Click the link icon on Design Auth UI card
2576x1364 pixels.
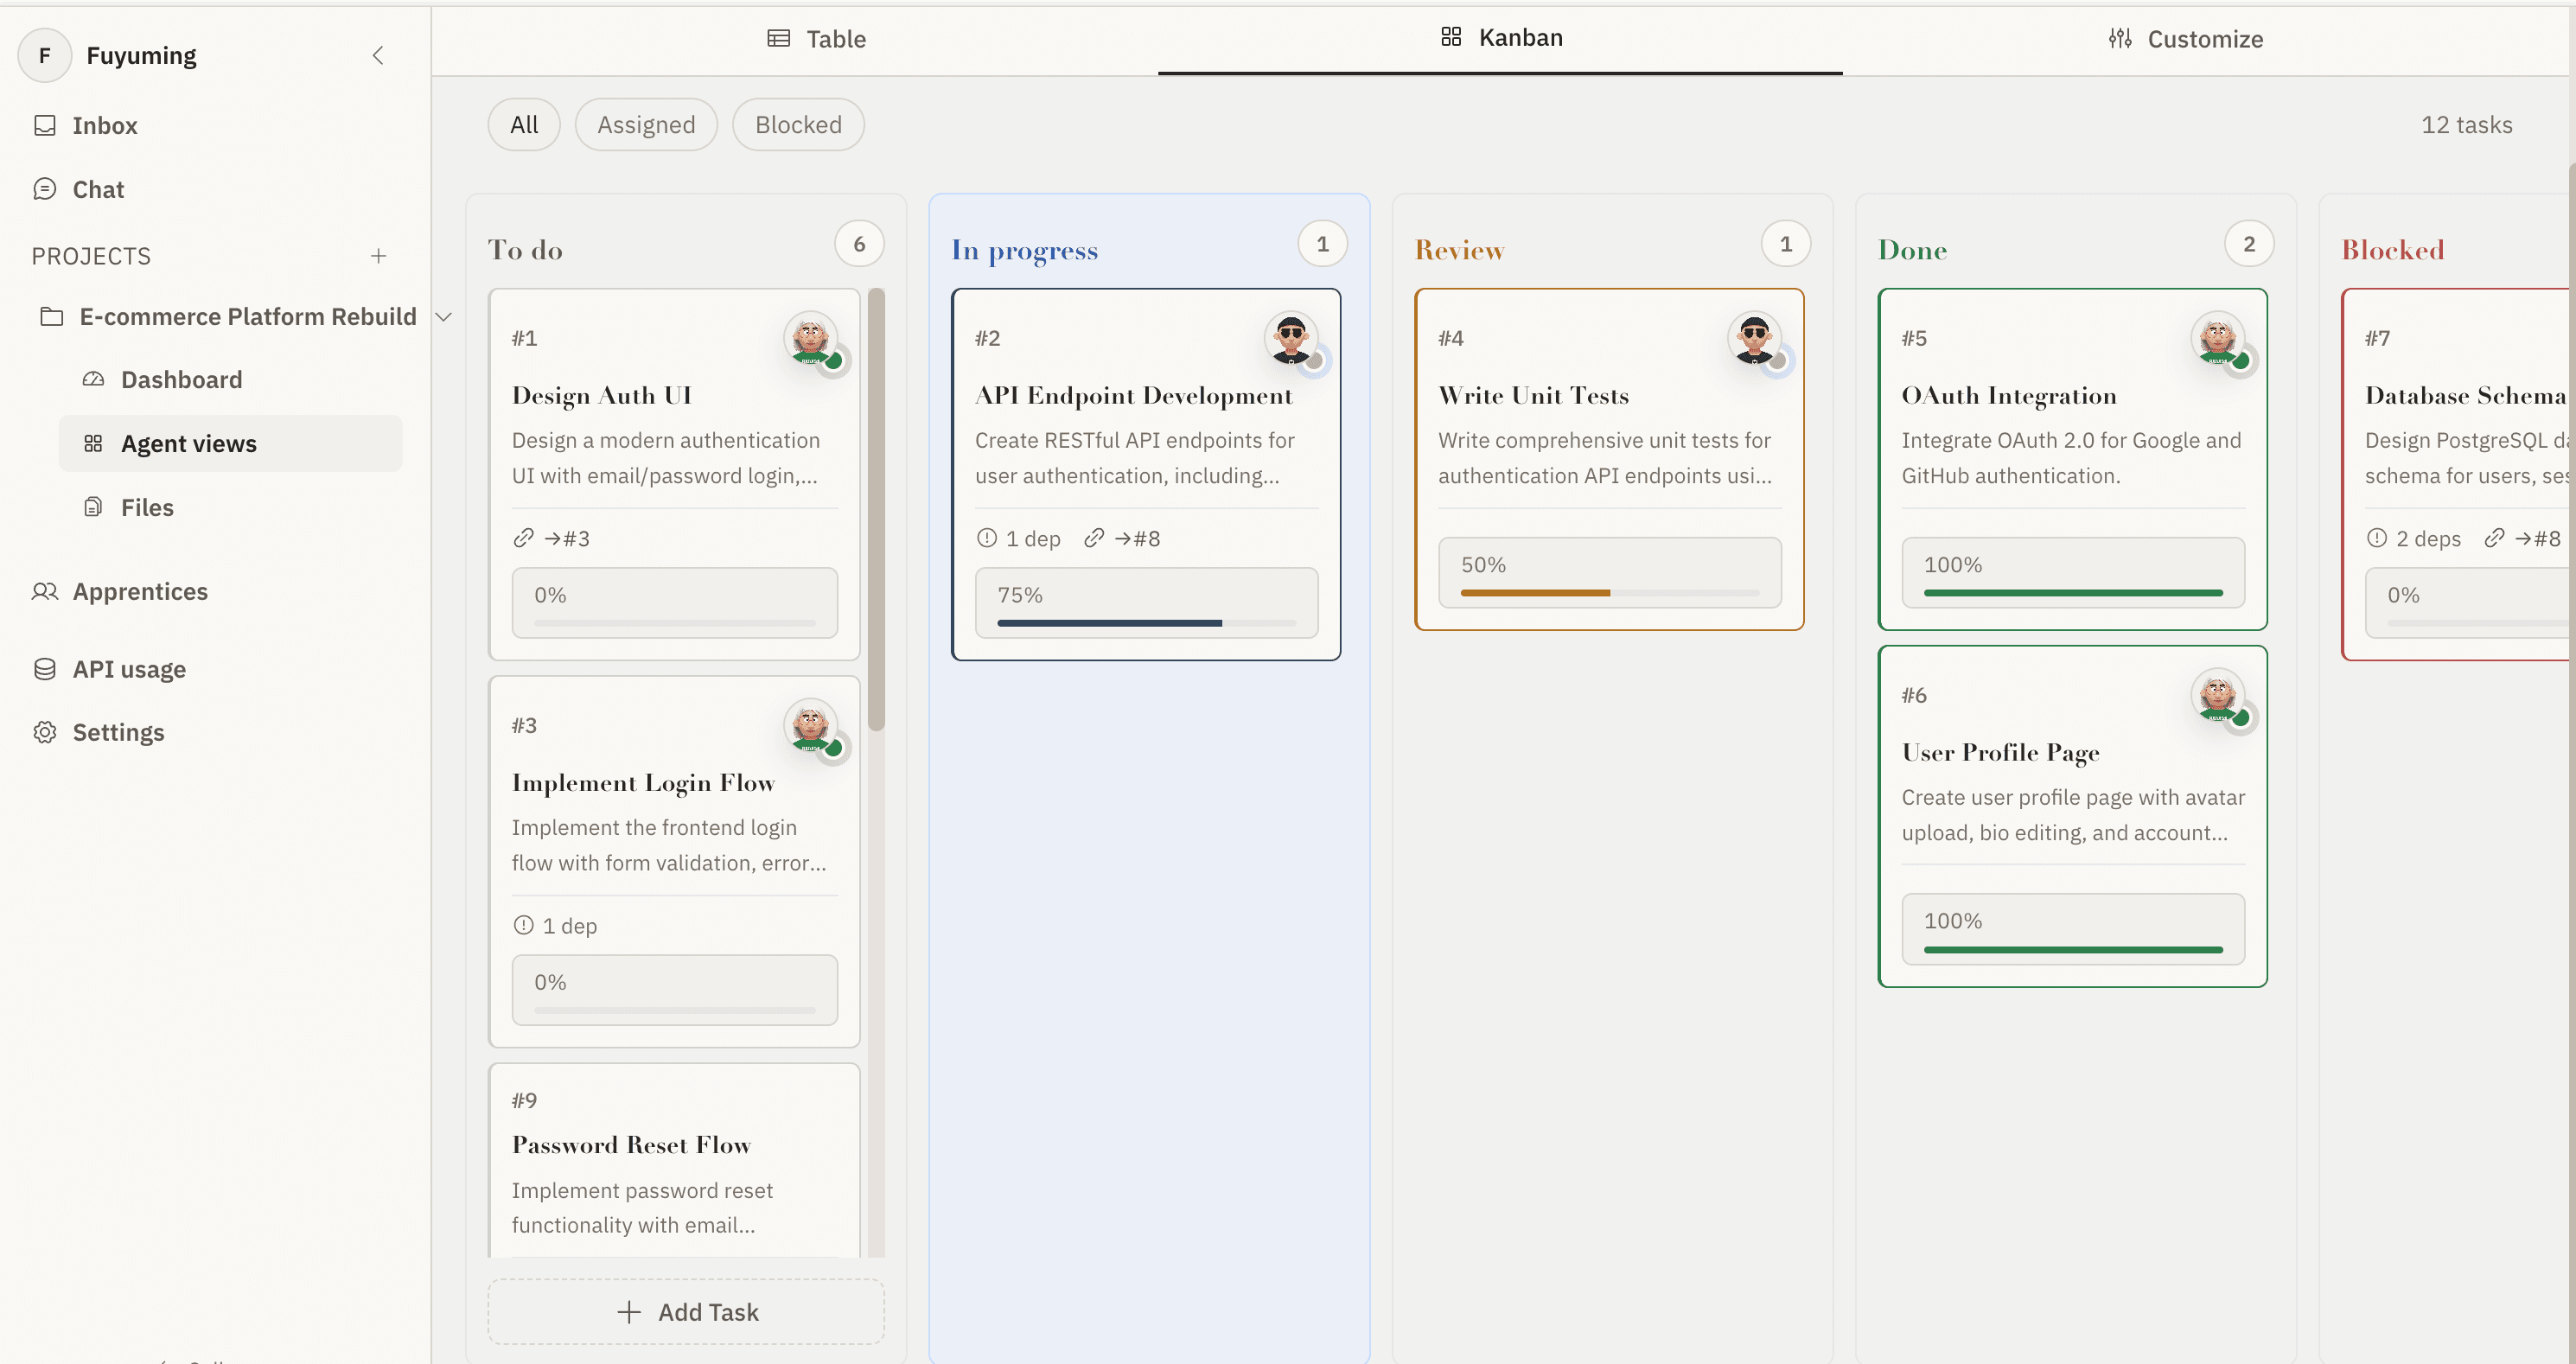pyautogui.click(x=523, y=538)
